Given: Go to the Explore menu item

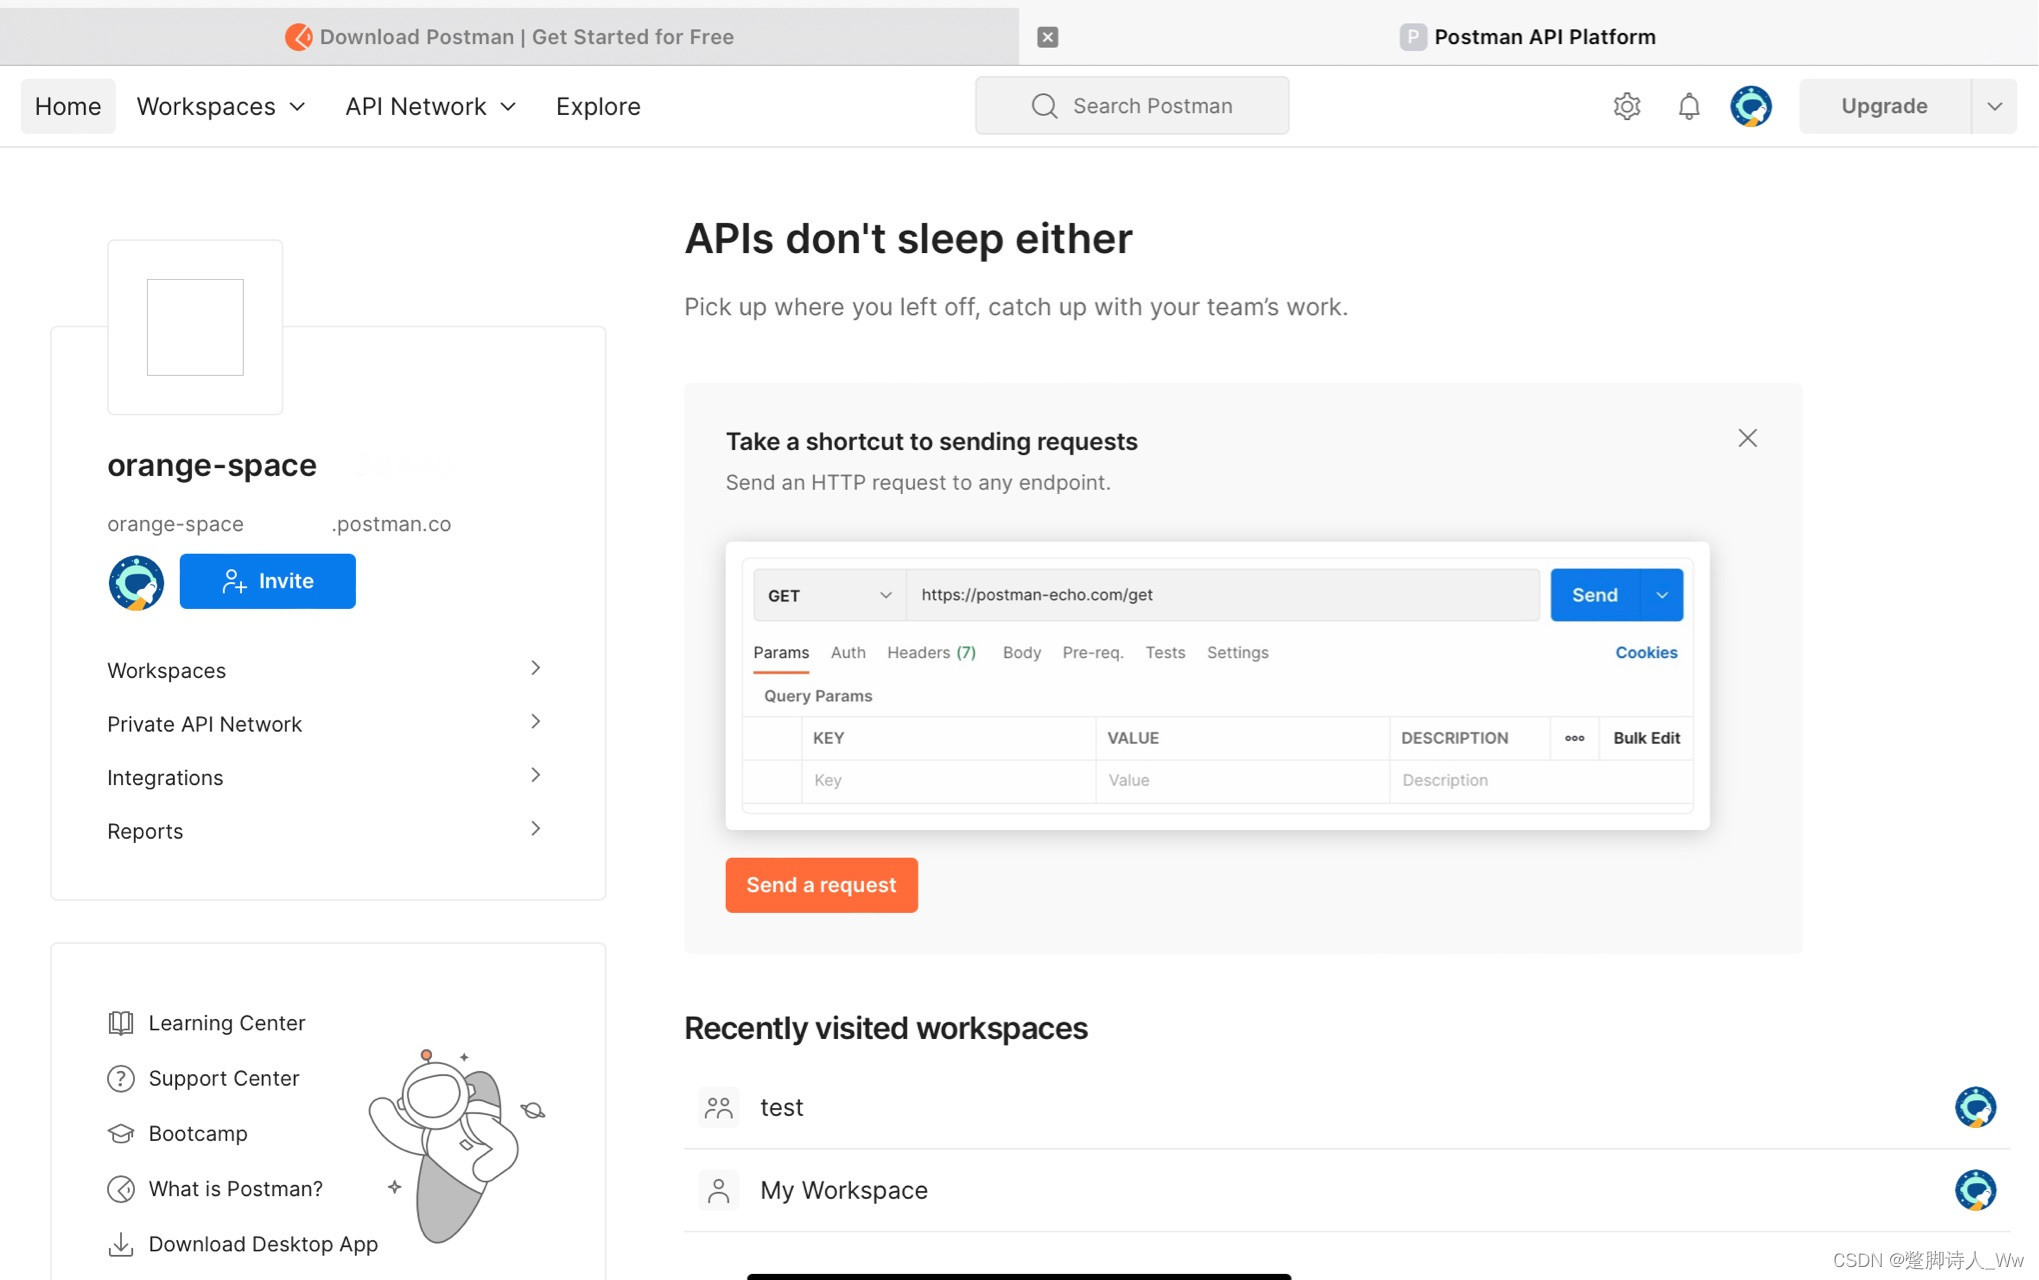Looking at the screenshot, I should pyautogui.click(x=597, y=106).
